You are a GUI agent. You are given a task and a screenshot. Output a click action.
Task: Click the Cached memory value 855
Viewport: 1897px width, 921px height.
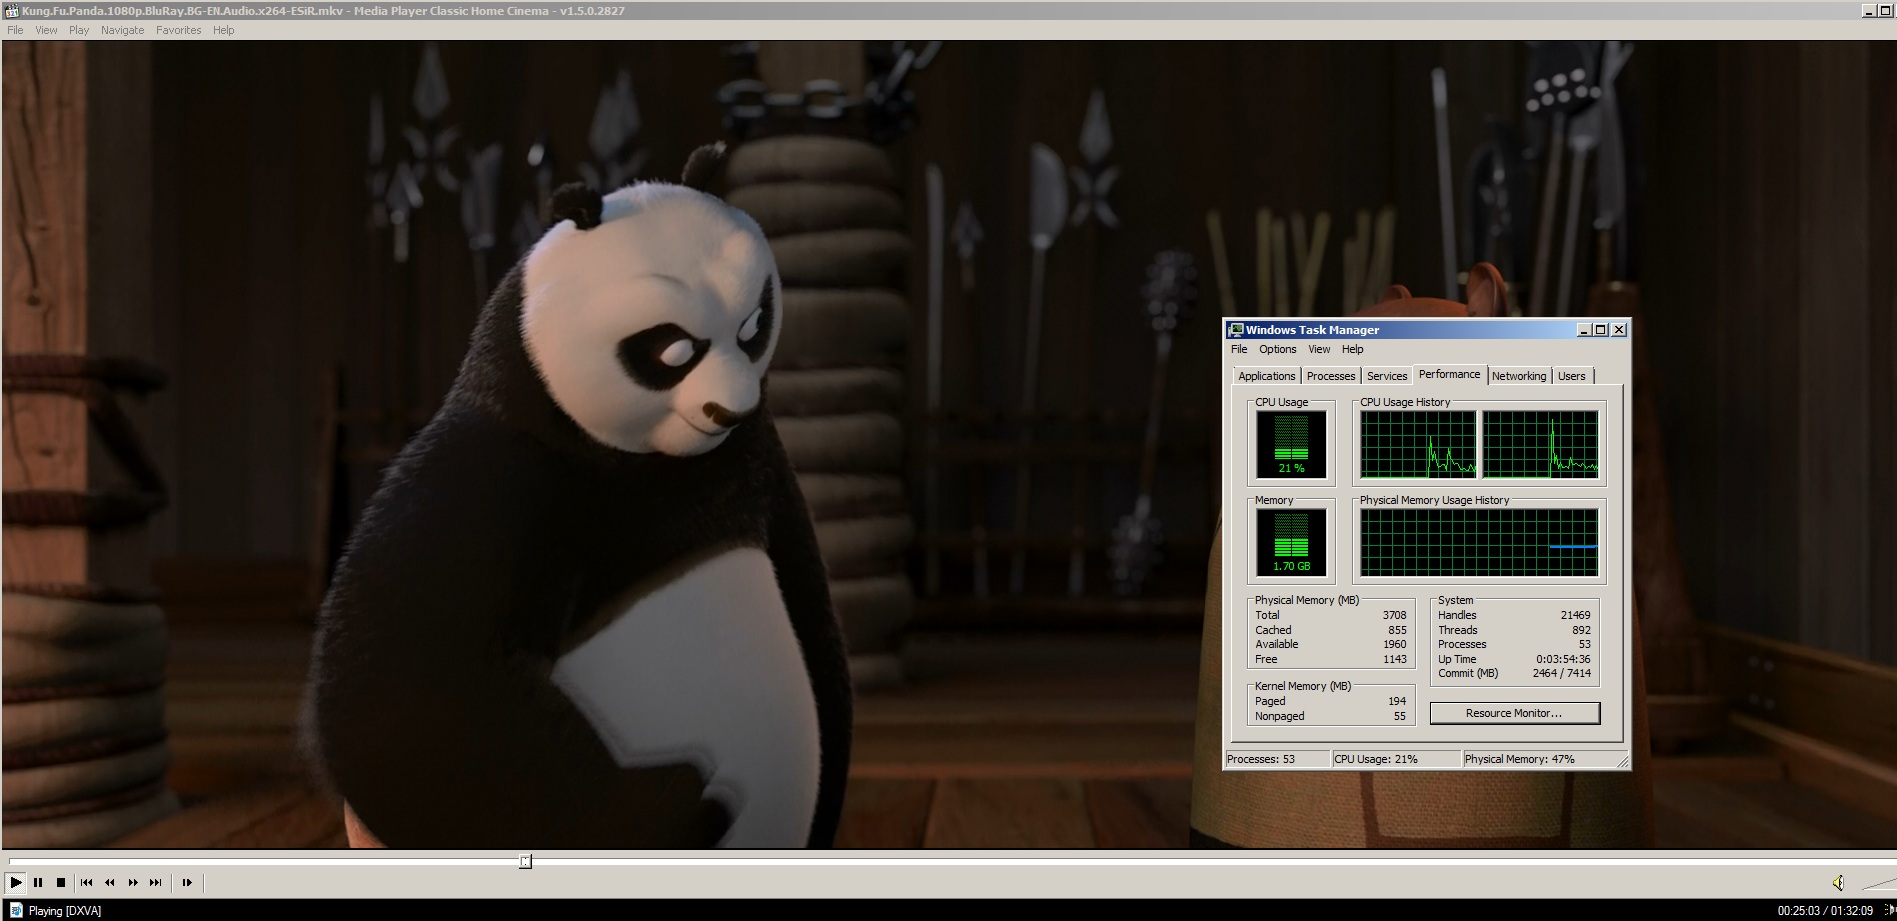[1397, 630]
